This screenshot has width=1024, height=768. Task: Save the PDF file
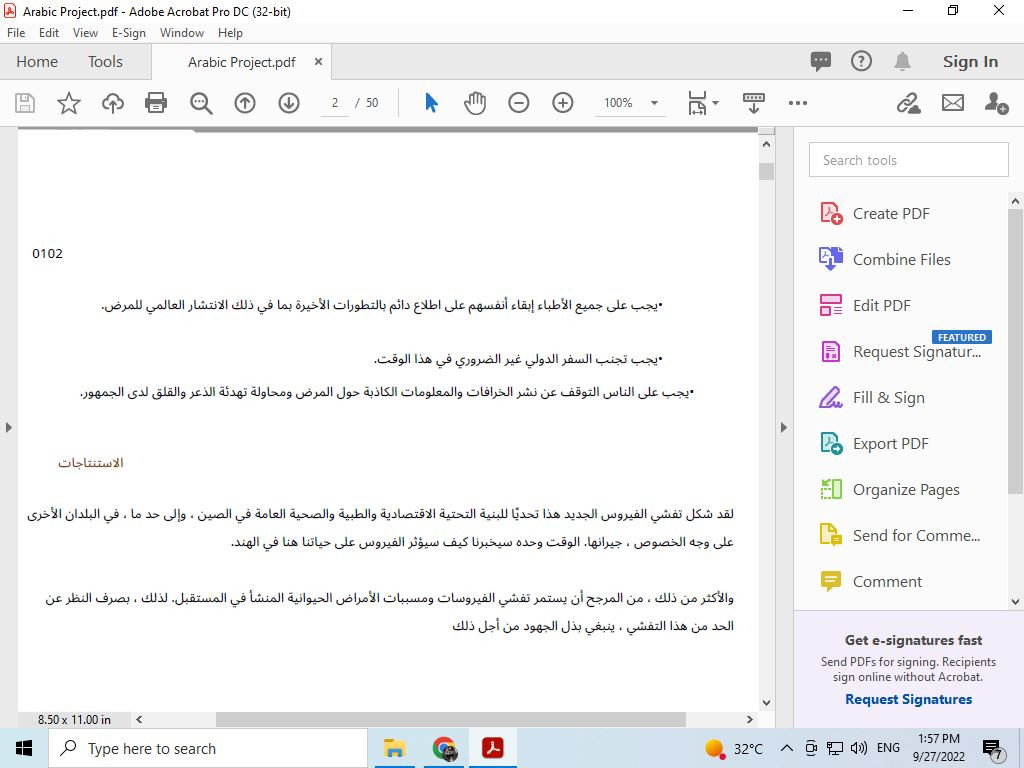[24, 102]
